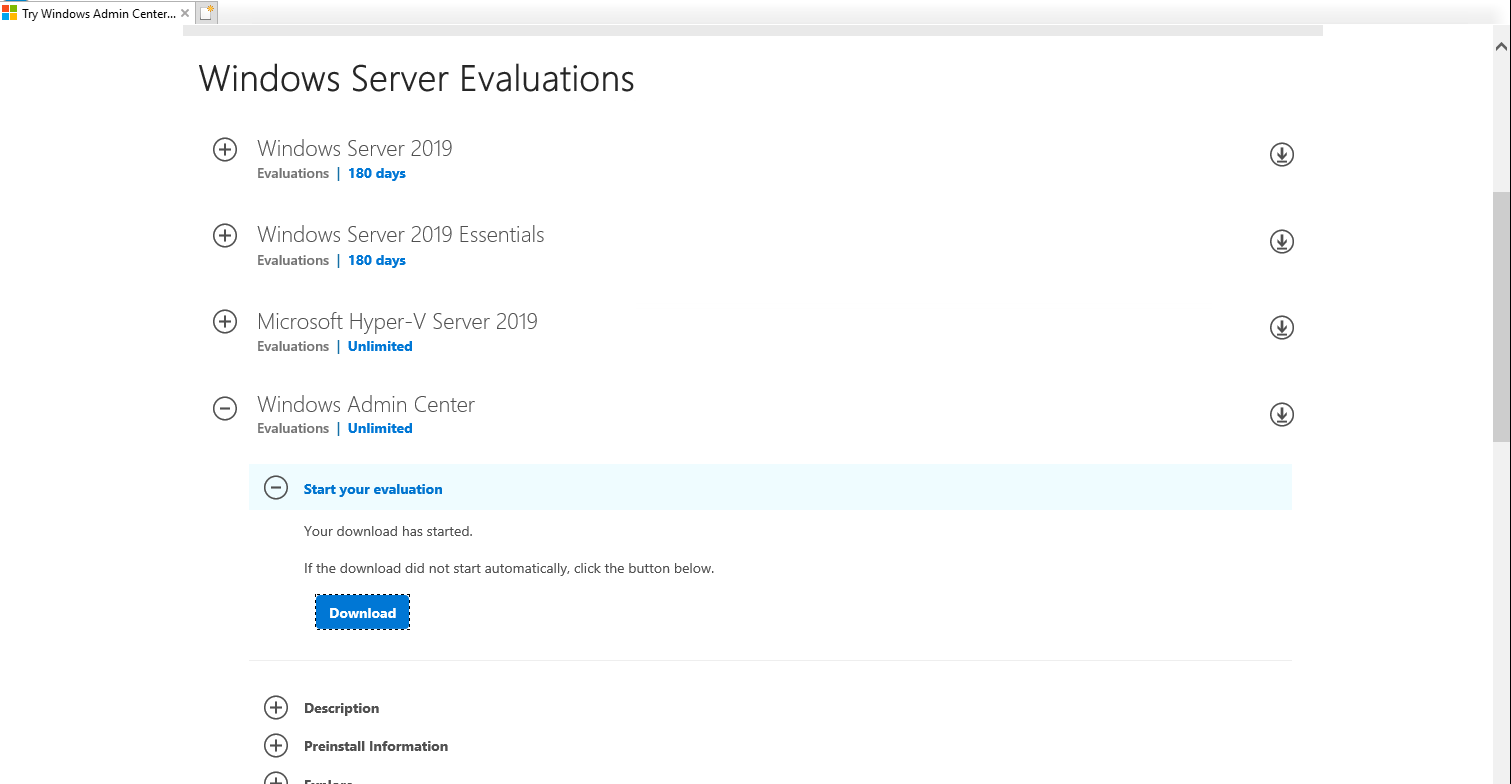Expand the Description section
1511x784 pixels.
coord(275,708)
